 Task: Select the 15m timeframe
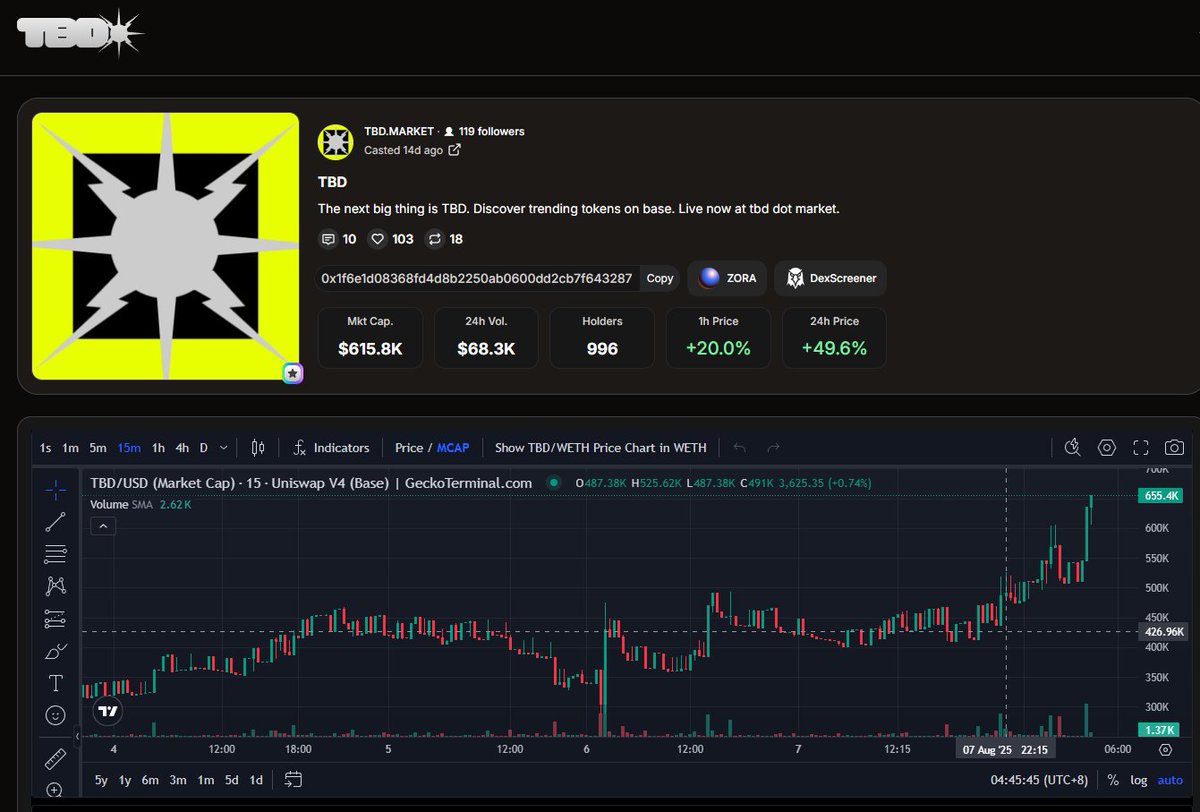(x=128, y=447)
